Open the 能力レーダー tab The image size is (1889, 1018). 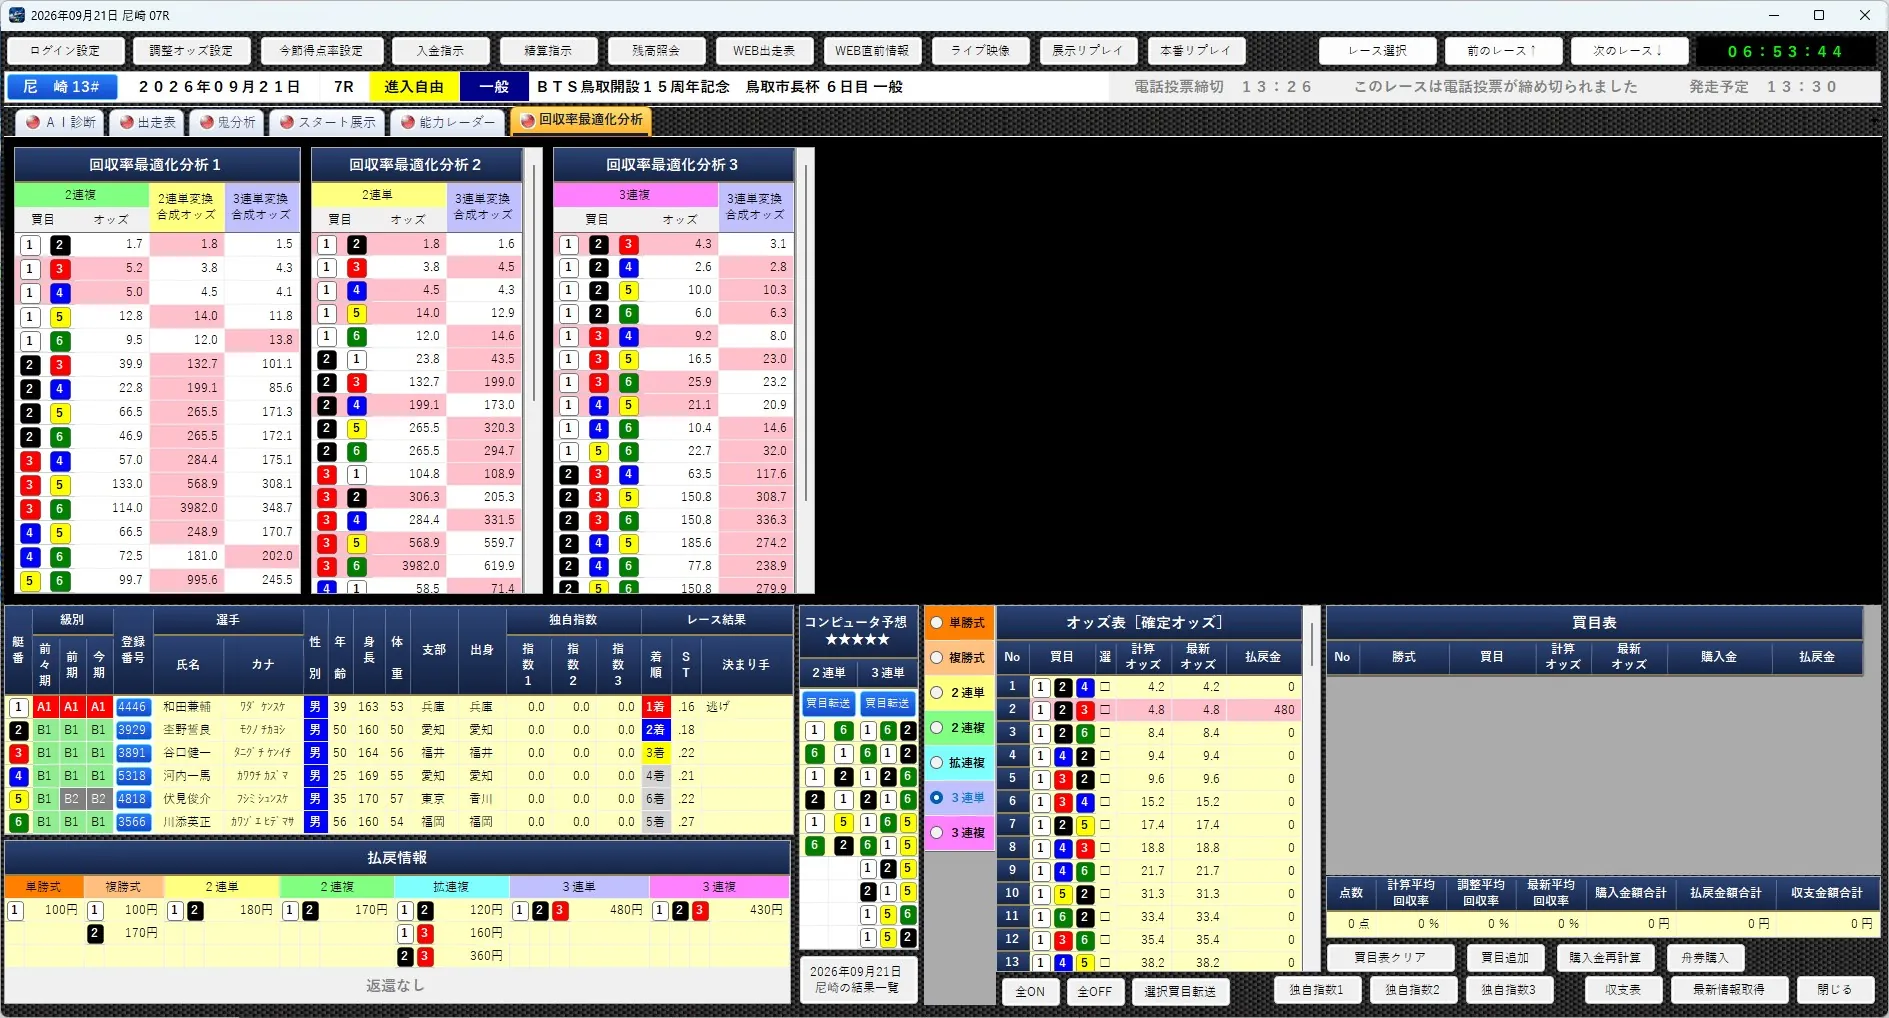pyautogui.click(x=447, y=122)
